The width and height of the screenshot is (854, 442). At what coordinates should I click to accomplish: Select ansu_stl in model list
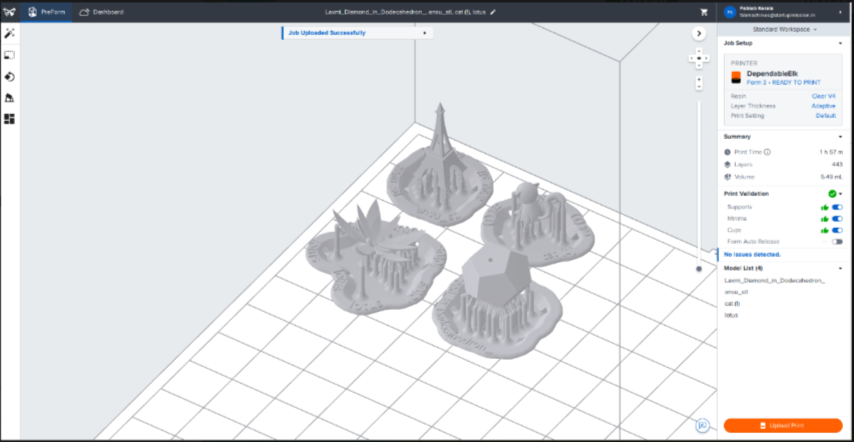click(x=736, y=292)
